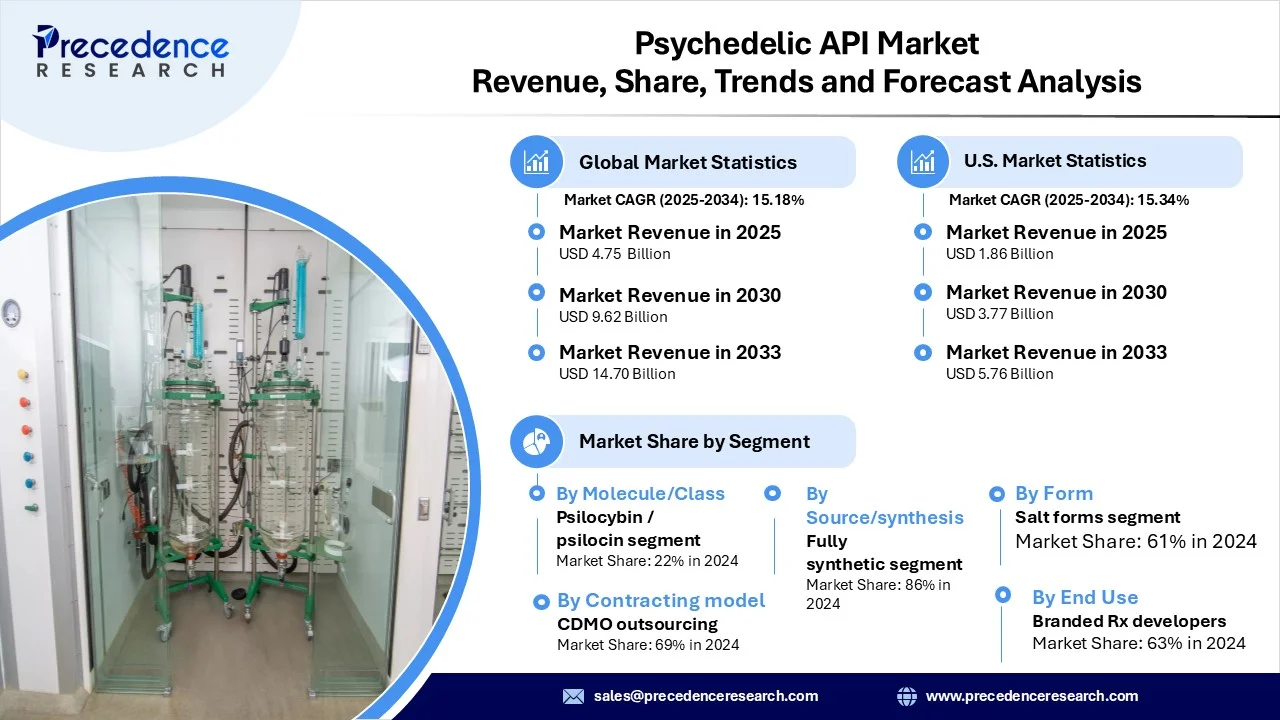The height and width of the screenshot is (720, 1280).
Task: Click the Market Share by Segment pie icon
Action: tap(537, 441)
